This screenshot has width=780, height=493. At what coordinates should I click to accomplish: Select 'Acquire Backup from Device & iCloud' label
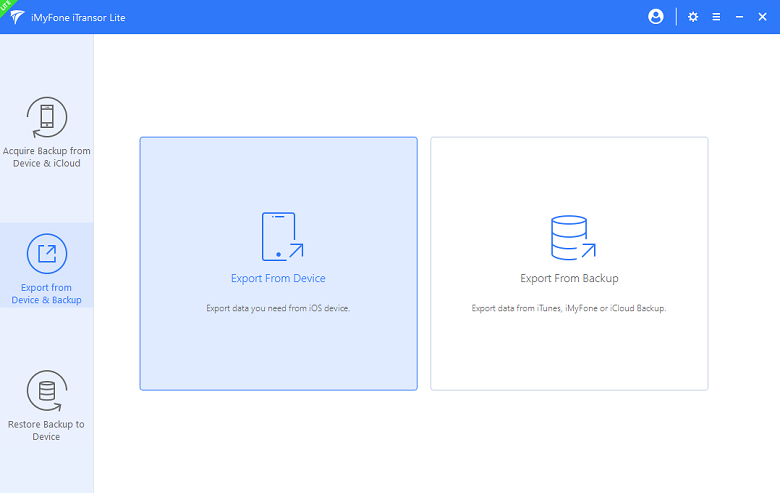(x=46, y=157)
